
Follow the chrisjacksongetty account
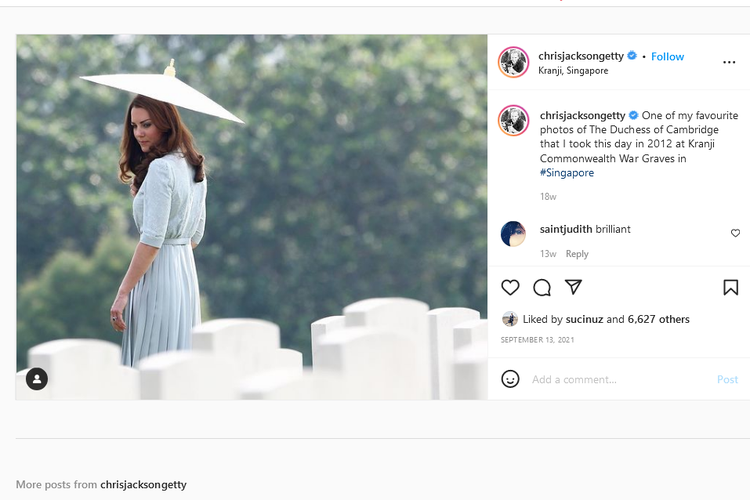click(667, 57)
